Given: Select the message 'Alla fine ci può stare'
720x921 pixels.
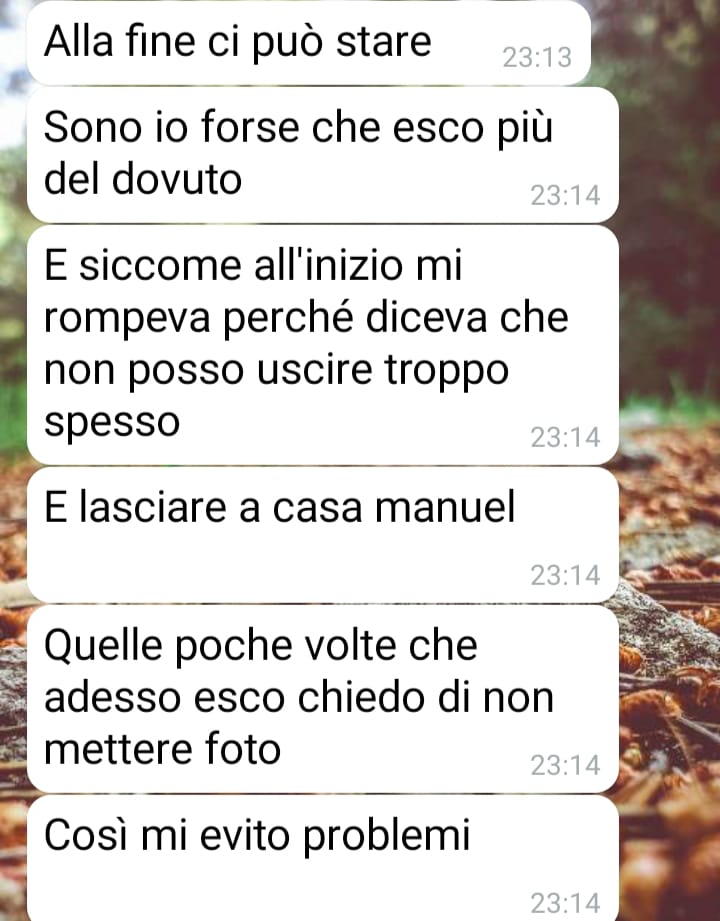Looking at the screenshot, I should pos(309,43).
